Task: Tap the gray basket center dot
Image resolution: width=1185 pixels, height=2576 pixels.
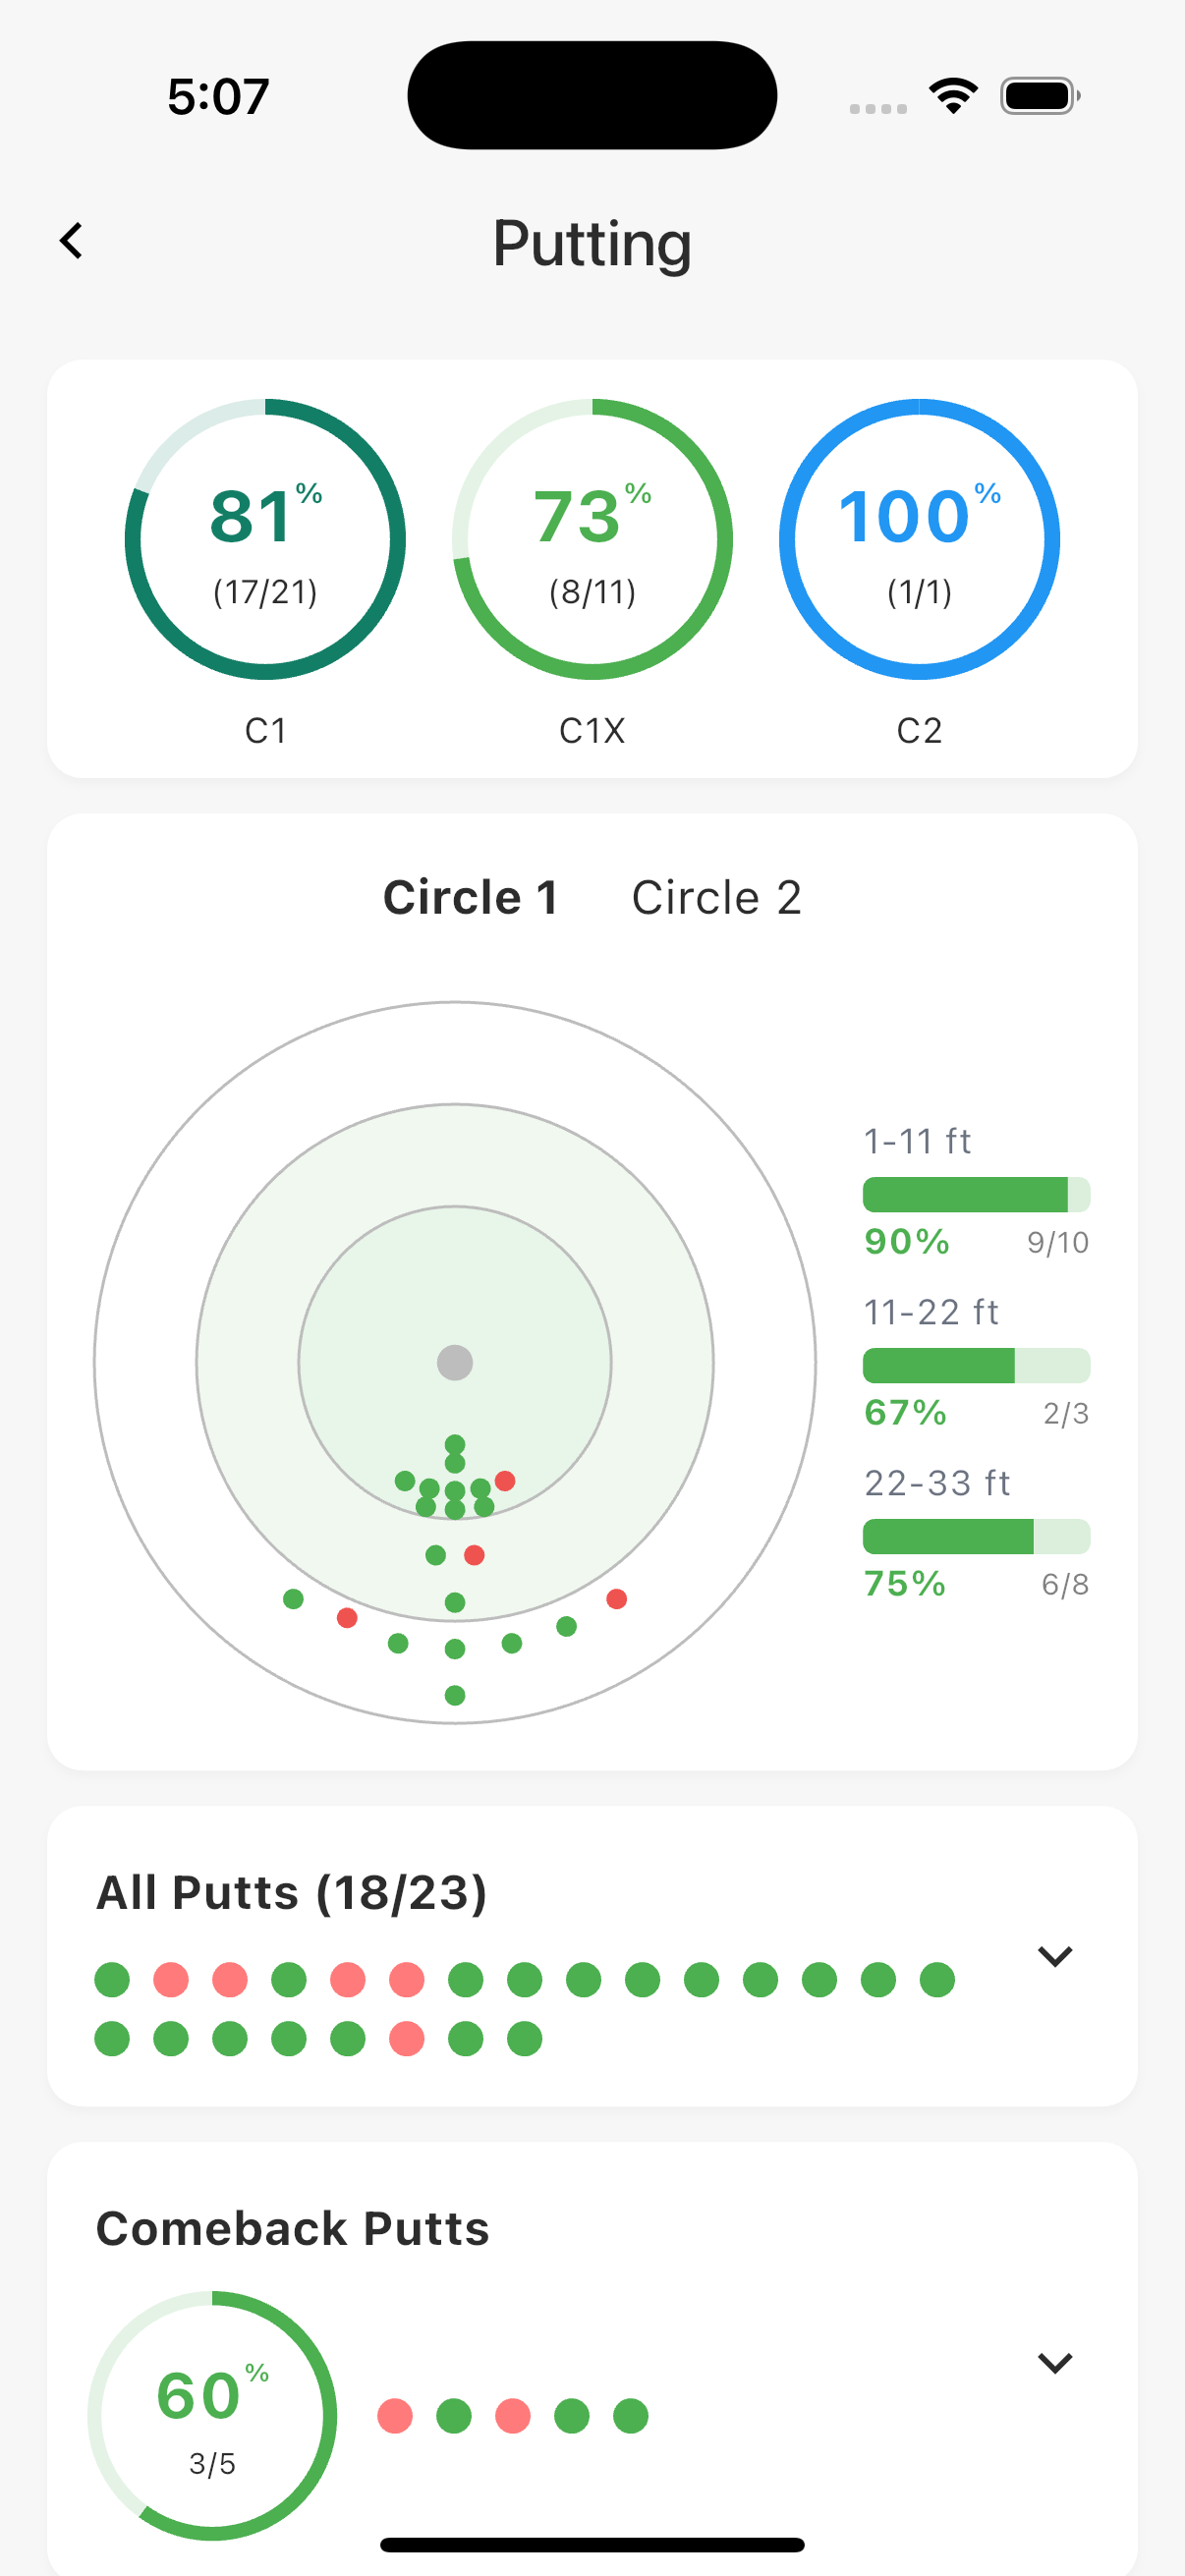Action: [x=455, y=1362]
